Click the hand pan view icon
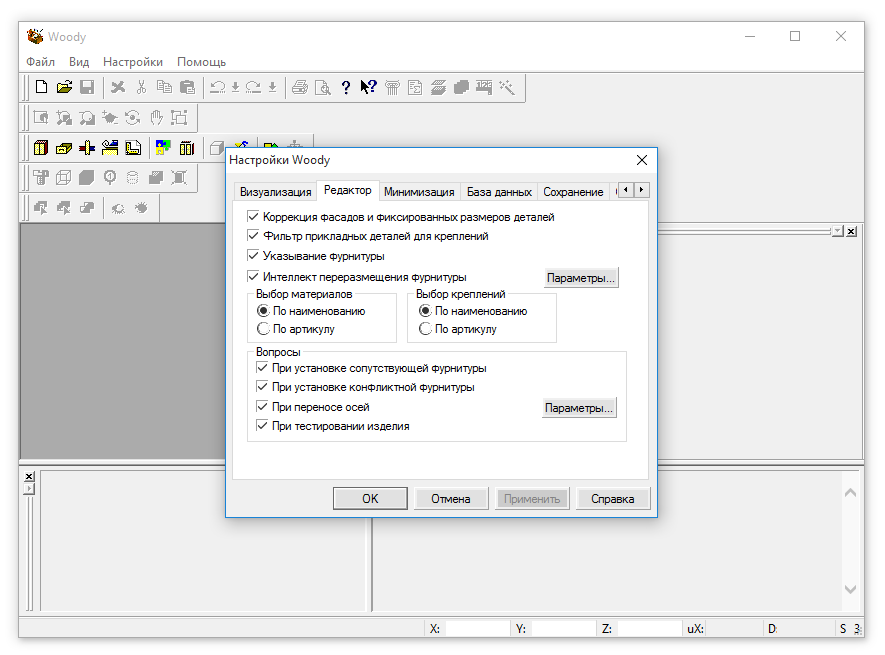Screen dimensions: 885x655 pos(156,117)
